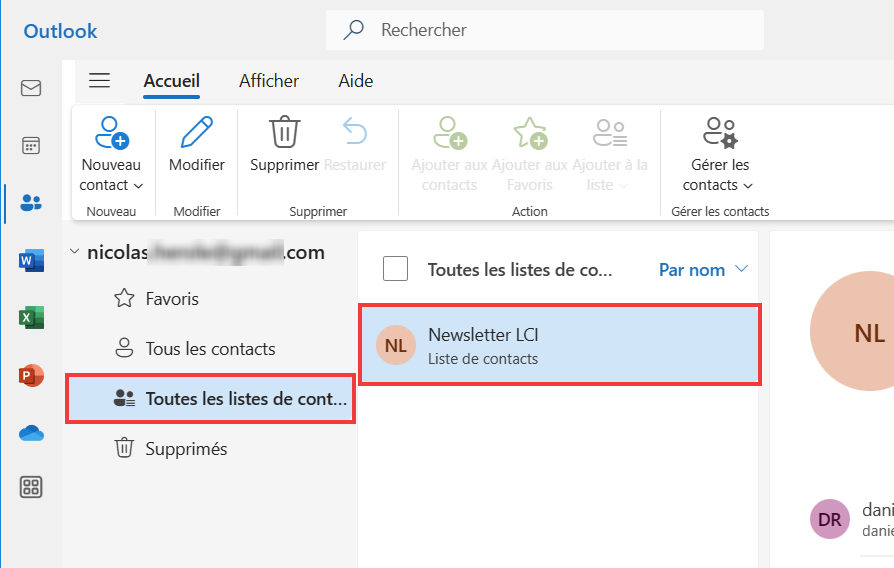Switch to the Aide tab

click(356, 81)
